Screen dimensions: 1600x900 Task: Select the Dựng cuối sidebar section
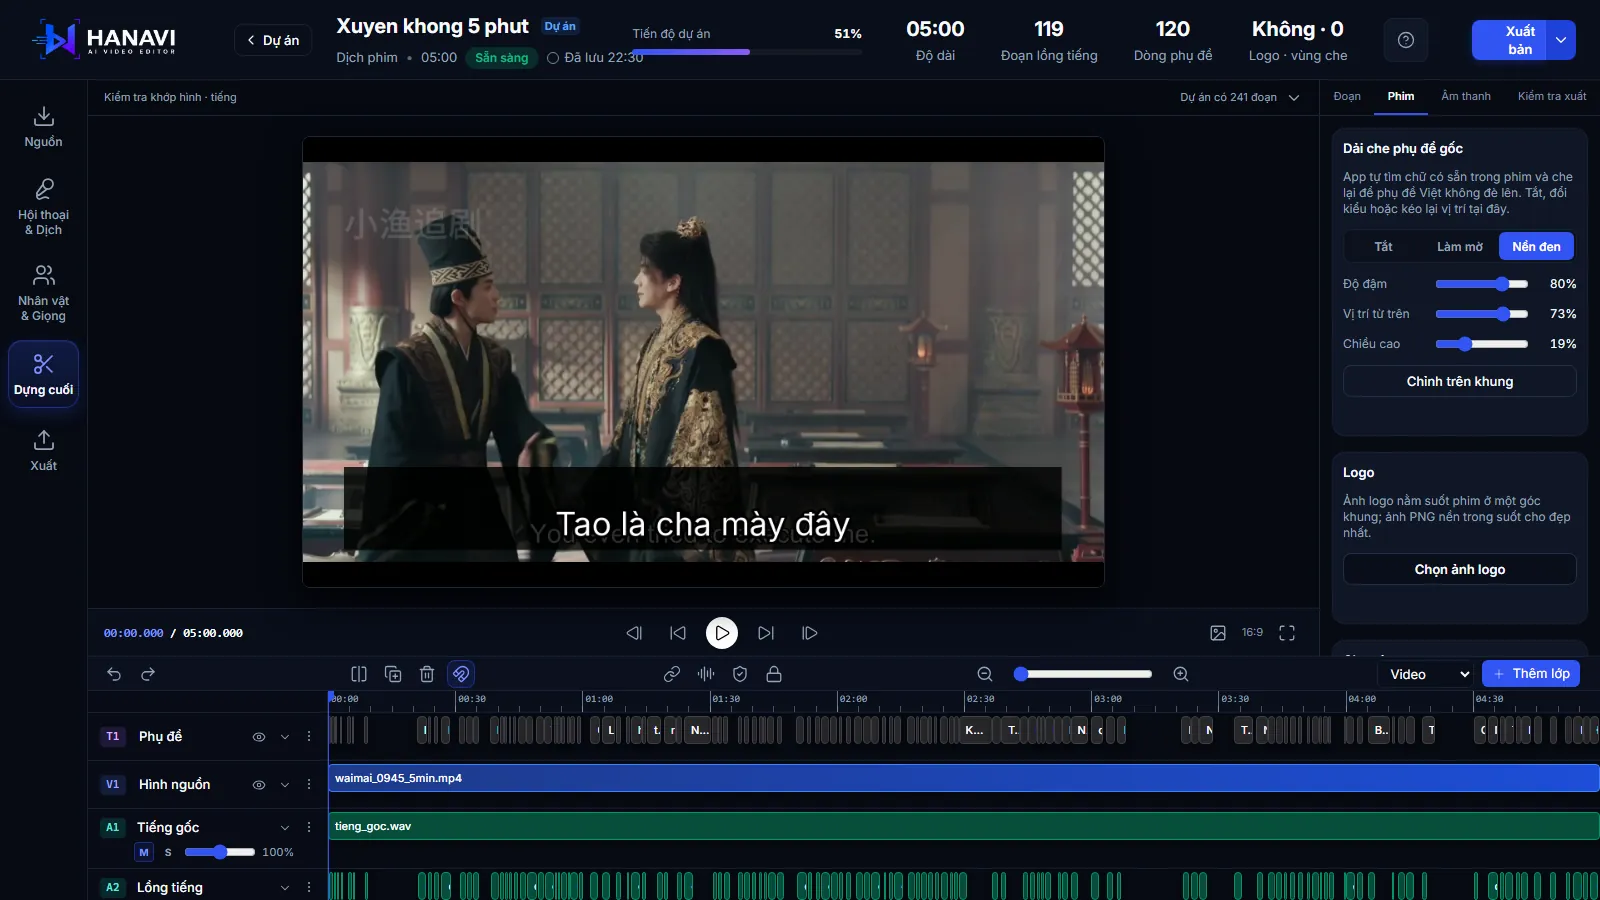43,374
